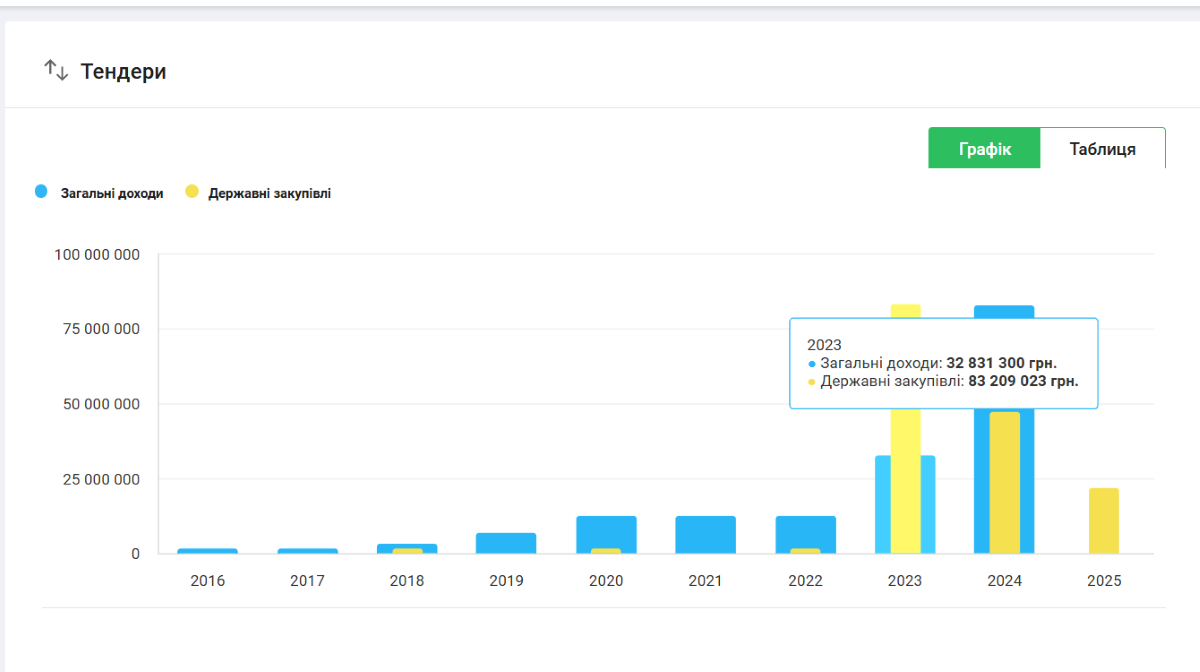This screenshot has height=672, width=1200.
Task: Select the blue bar for 2016
Action: pyautogui.click(x=208, y=550)
